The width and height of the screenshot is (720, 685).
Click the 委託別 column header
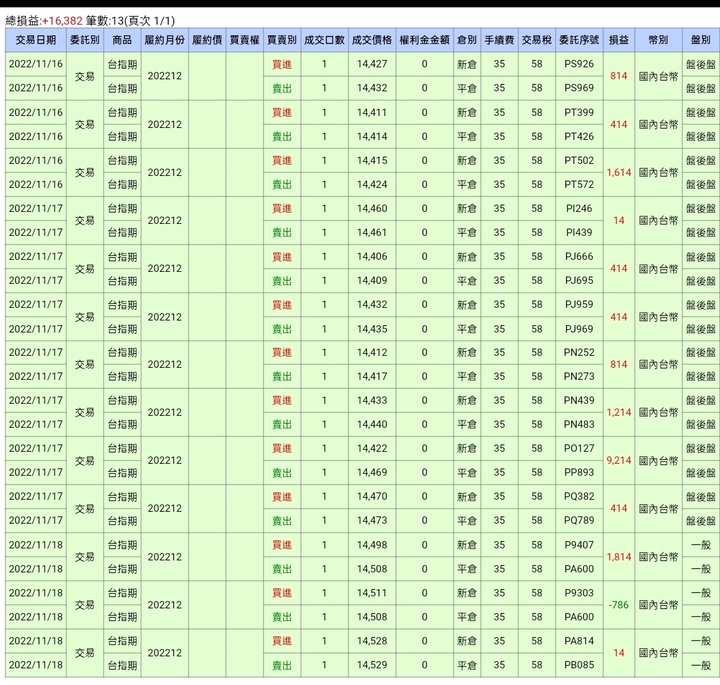[85, 40]
